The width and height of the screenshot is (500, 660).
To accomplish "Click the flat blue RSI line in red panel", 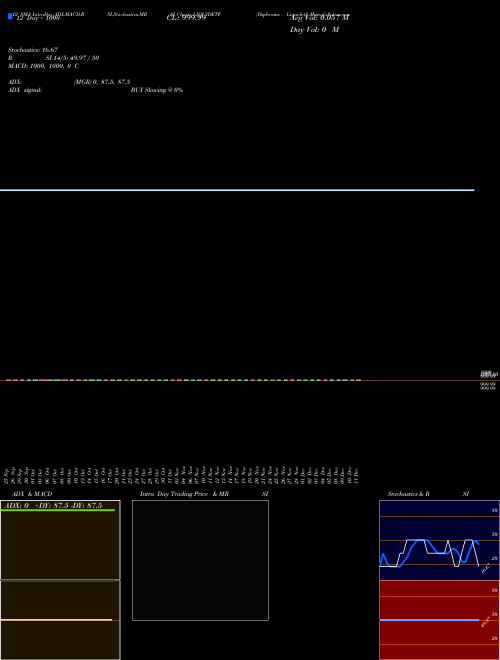I will (x=429, y=620).
